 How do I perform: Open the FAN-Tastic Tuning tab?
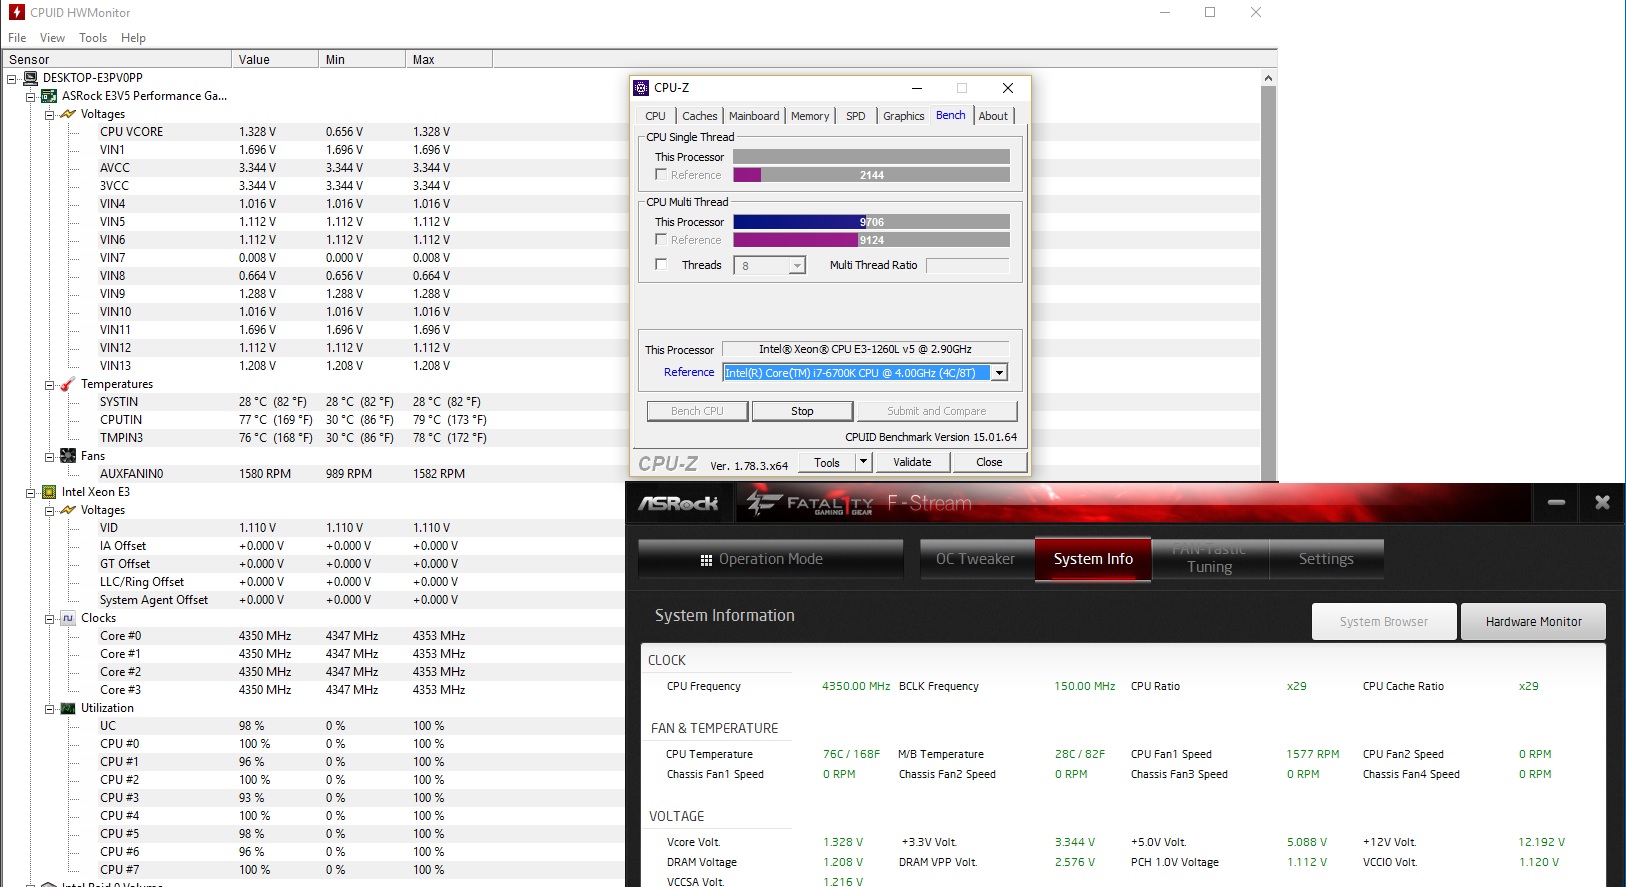pyautogui.click(x=1210, y=559)
